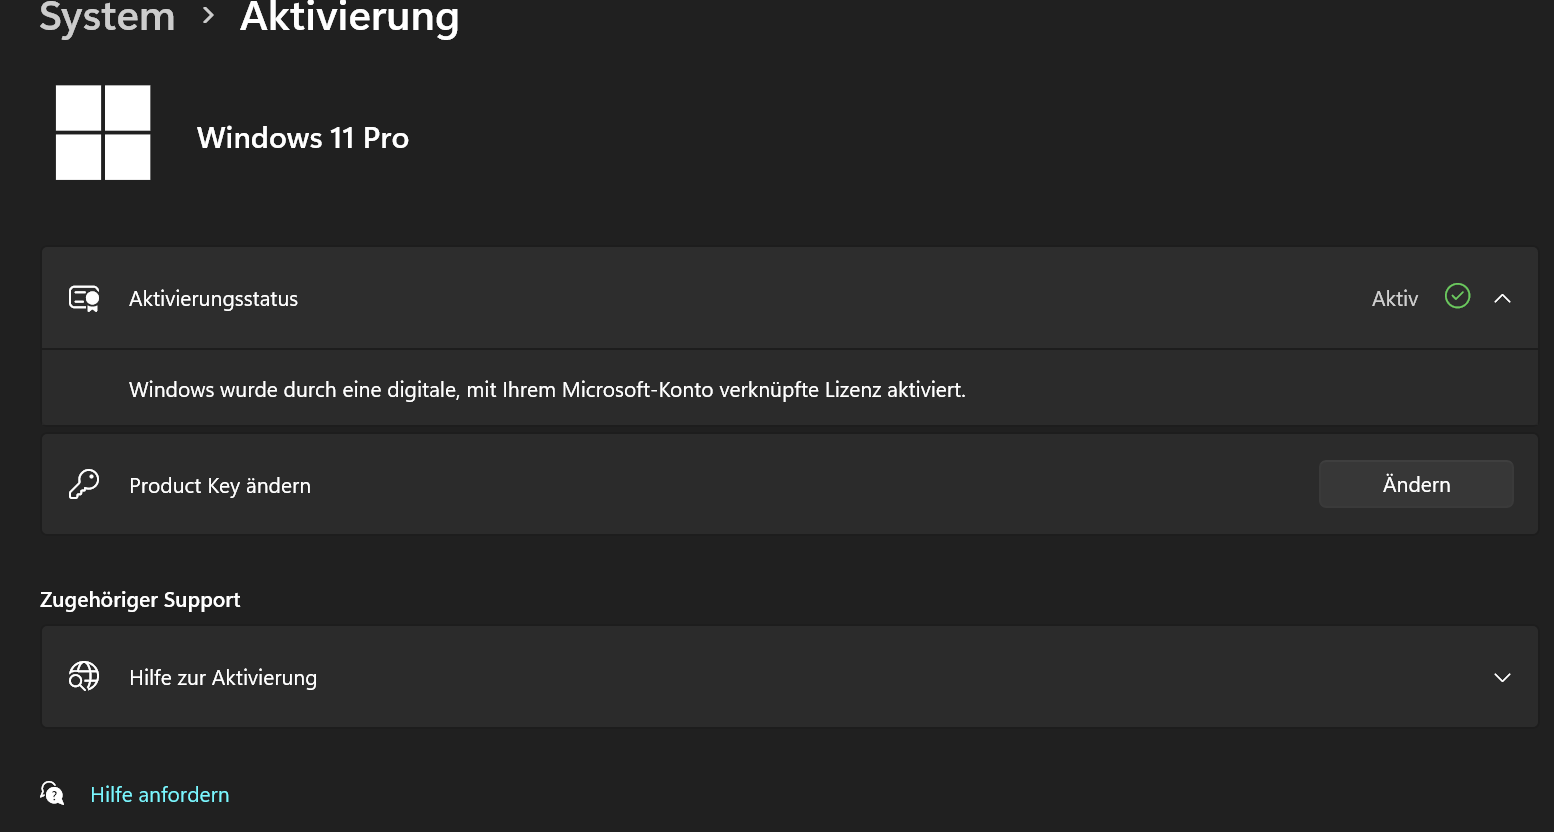Click the Aktivierungsstatus row label
Image resolution: width=1554 pixels, height=832 pixels.
213,299
